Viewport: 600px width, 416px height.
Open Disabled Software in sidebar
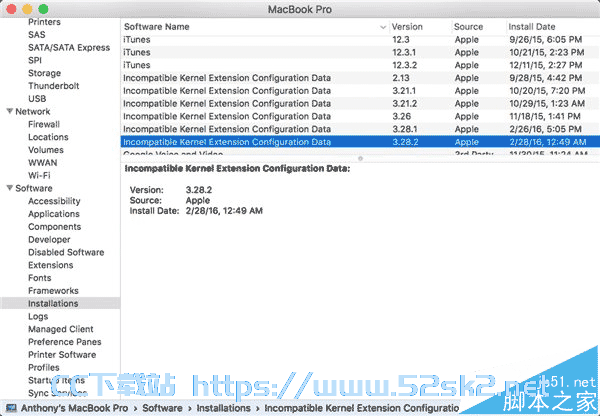66,252
